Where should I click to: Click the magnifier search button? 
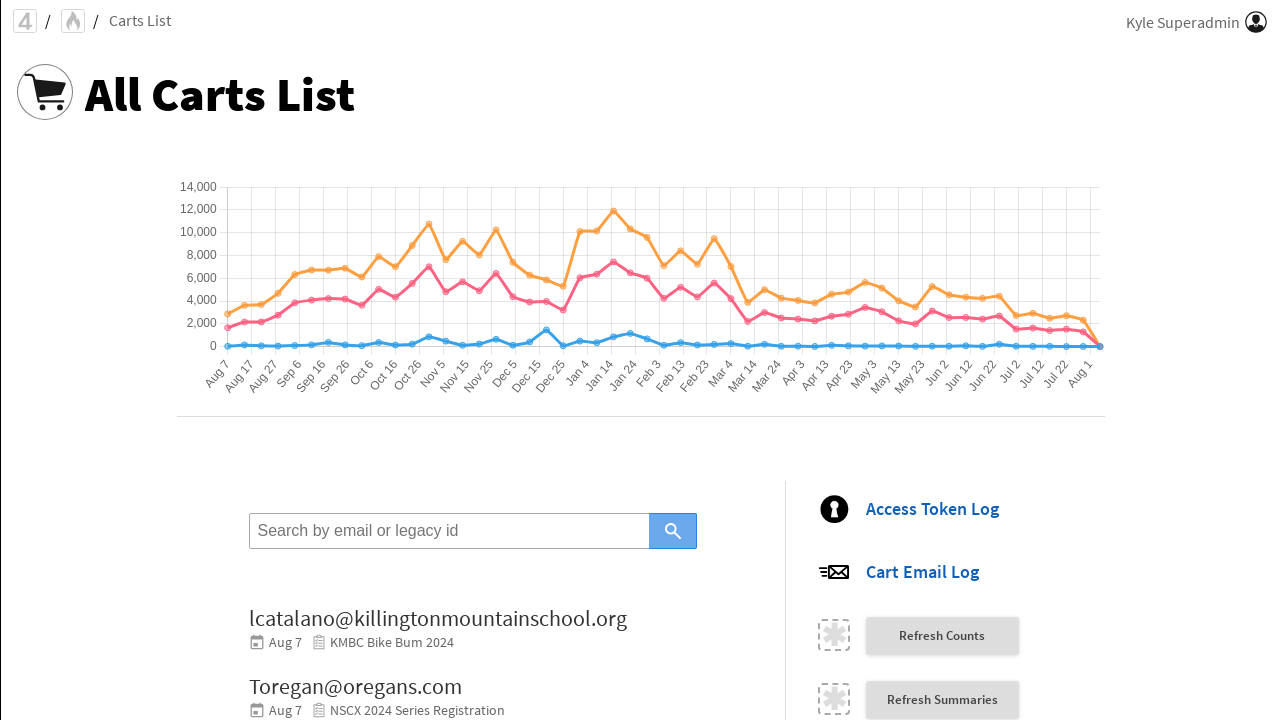click(673, 531)
